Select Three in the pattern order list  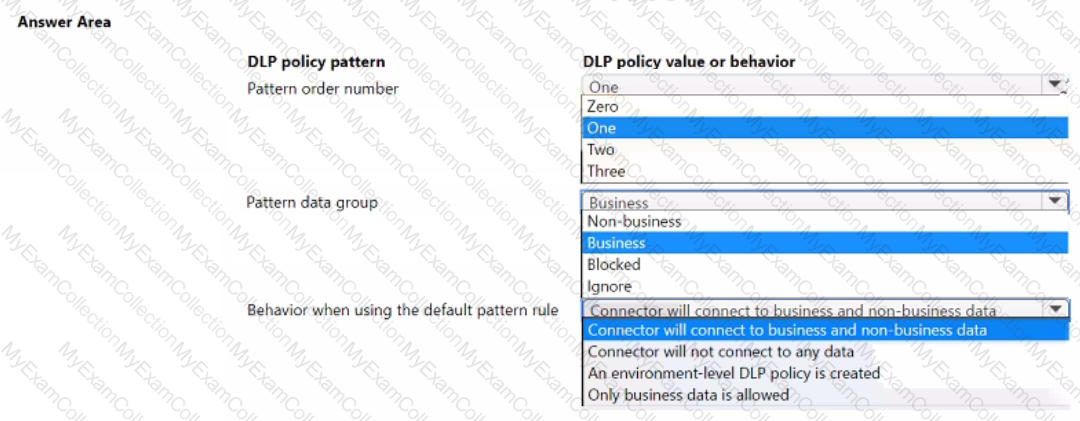[606, 171]
